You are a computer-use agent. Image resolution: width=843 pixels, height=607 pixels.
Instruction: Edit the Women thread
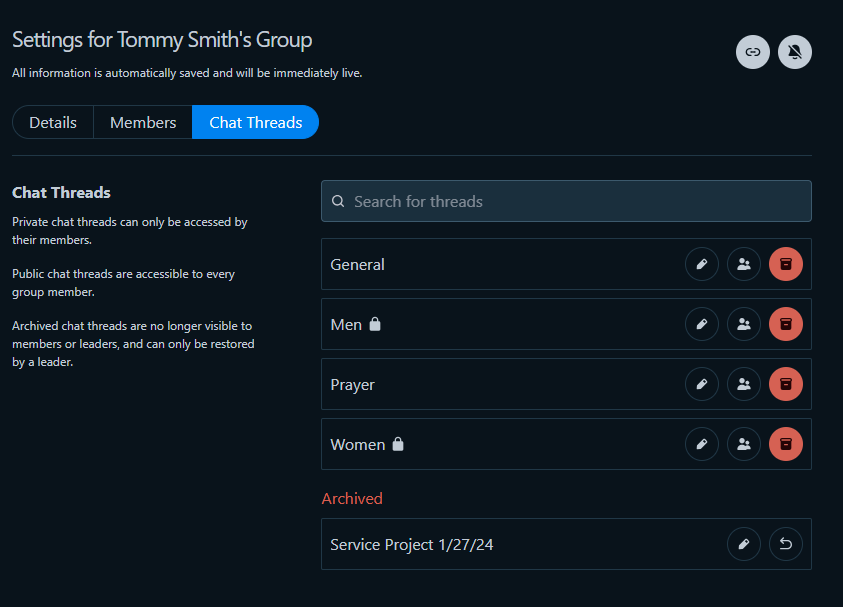702,444
